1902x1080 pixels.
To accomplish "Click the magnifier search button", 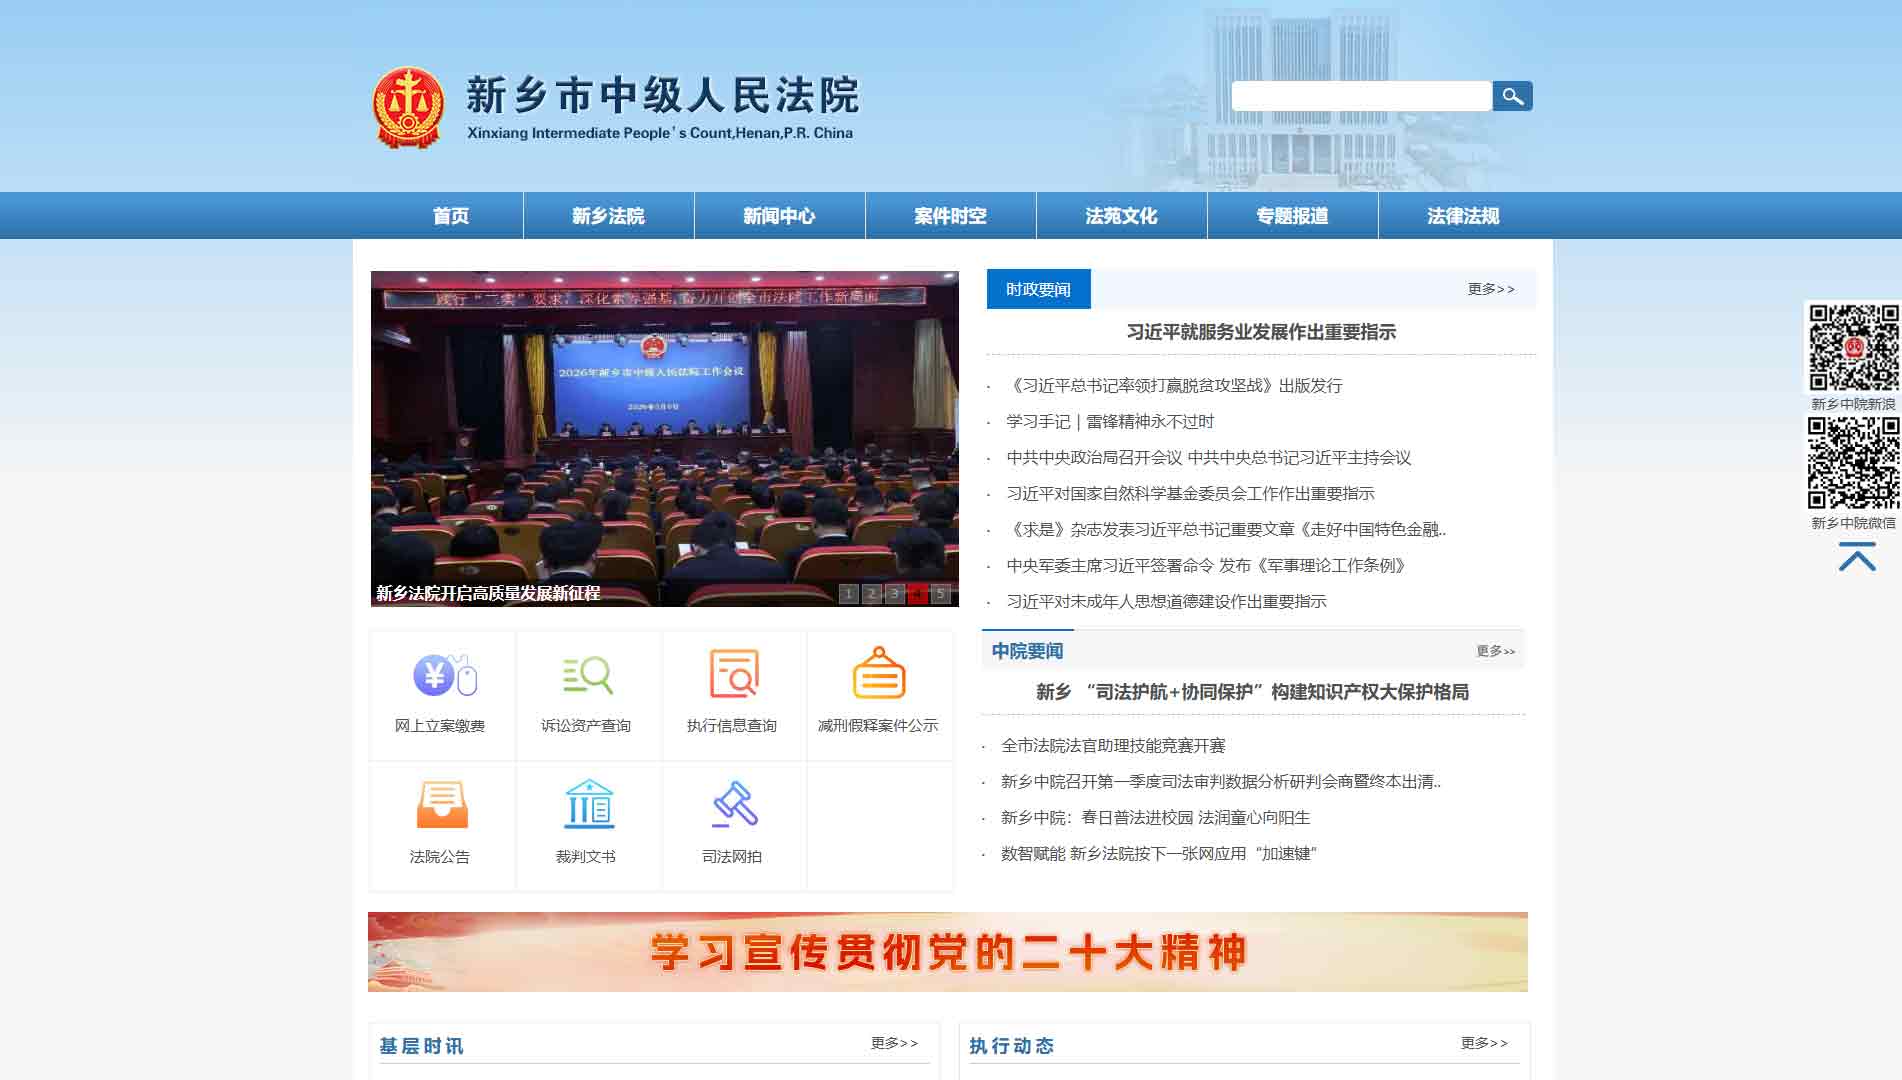I will click(x=1512, y=96).
